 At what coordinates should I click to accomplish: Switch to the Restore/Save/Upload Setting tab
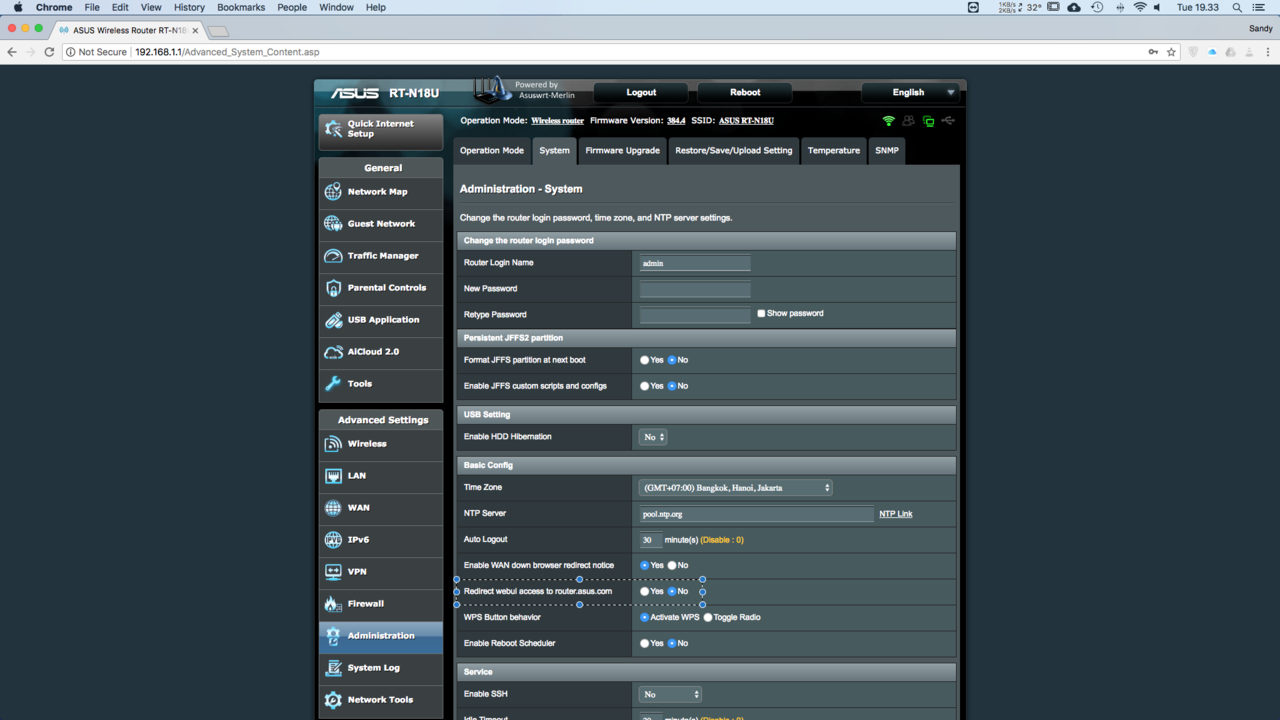[x=733, y=151]
